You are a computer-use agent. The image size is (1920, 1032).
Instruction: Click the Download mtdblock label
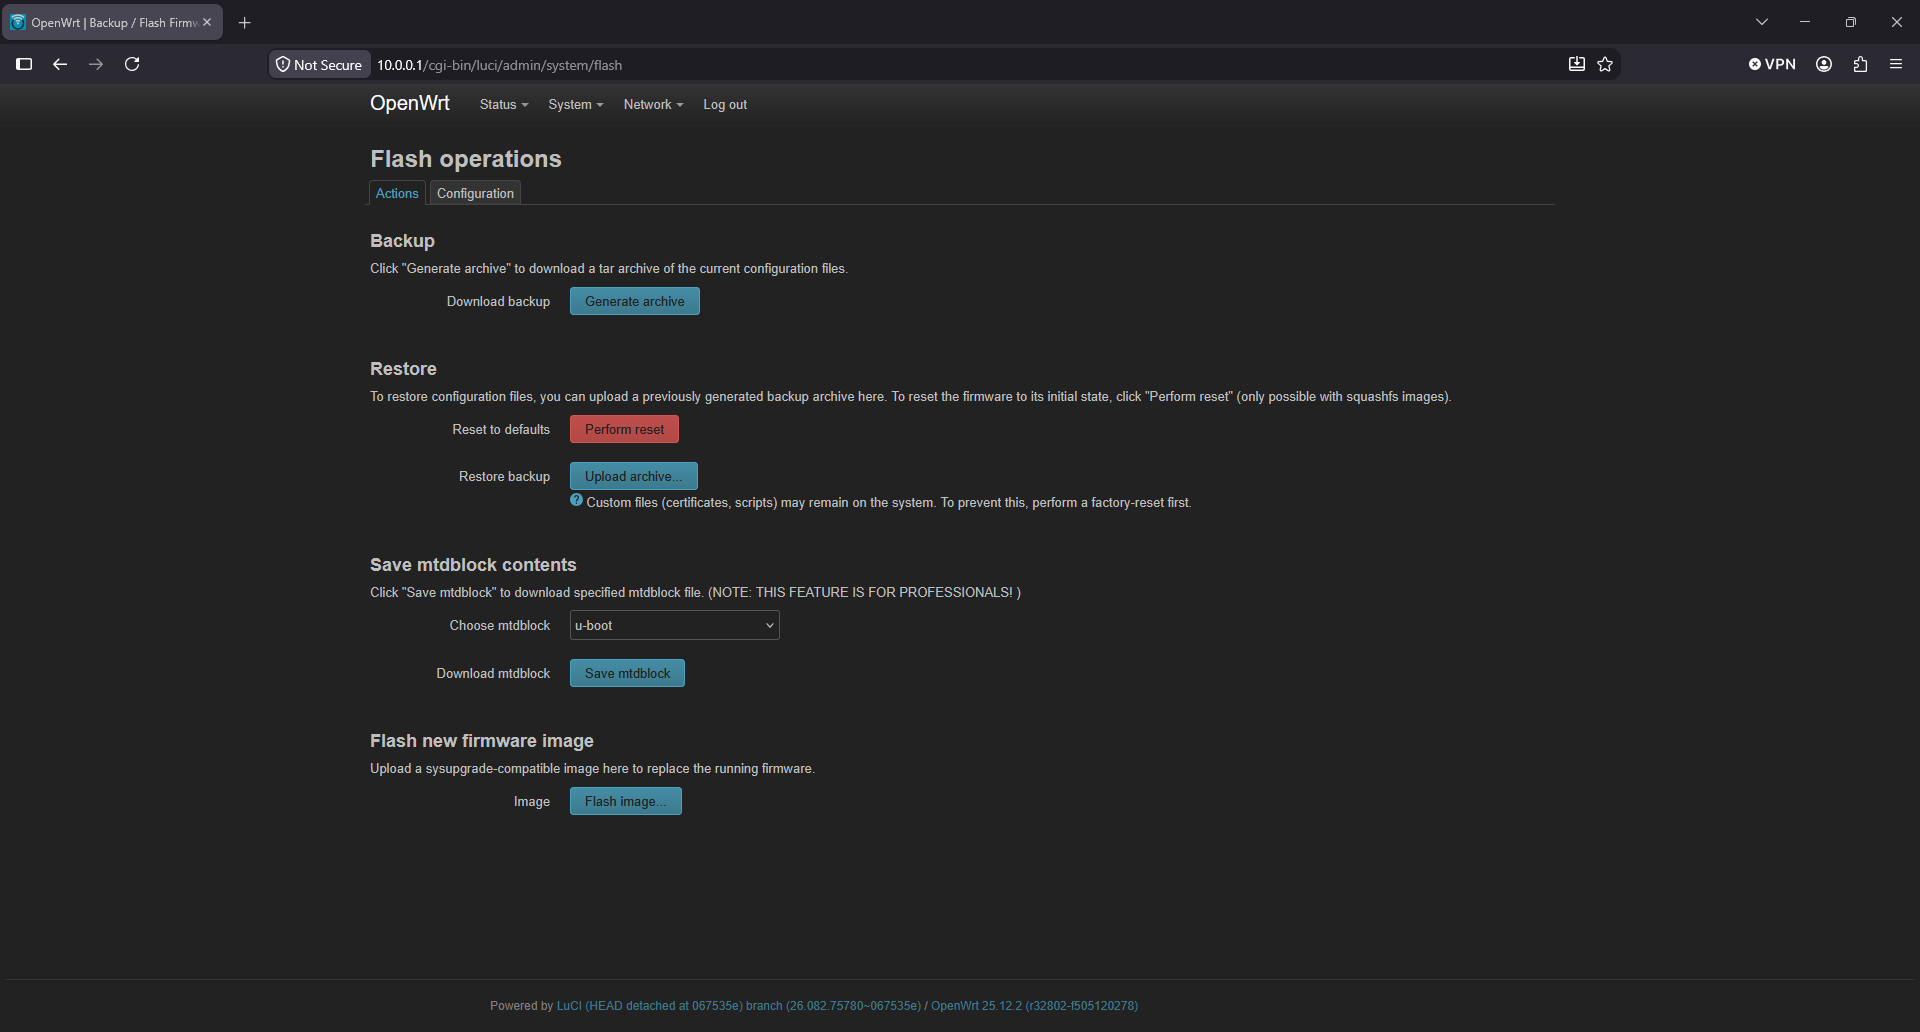493,674
